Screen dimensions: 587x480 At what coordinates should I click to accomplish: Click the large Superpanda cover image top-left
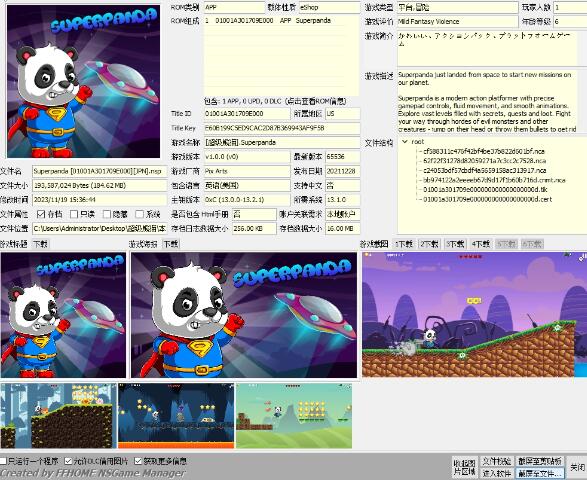[x=83, y=81]
